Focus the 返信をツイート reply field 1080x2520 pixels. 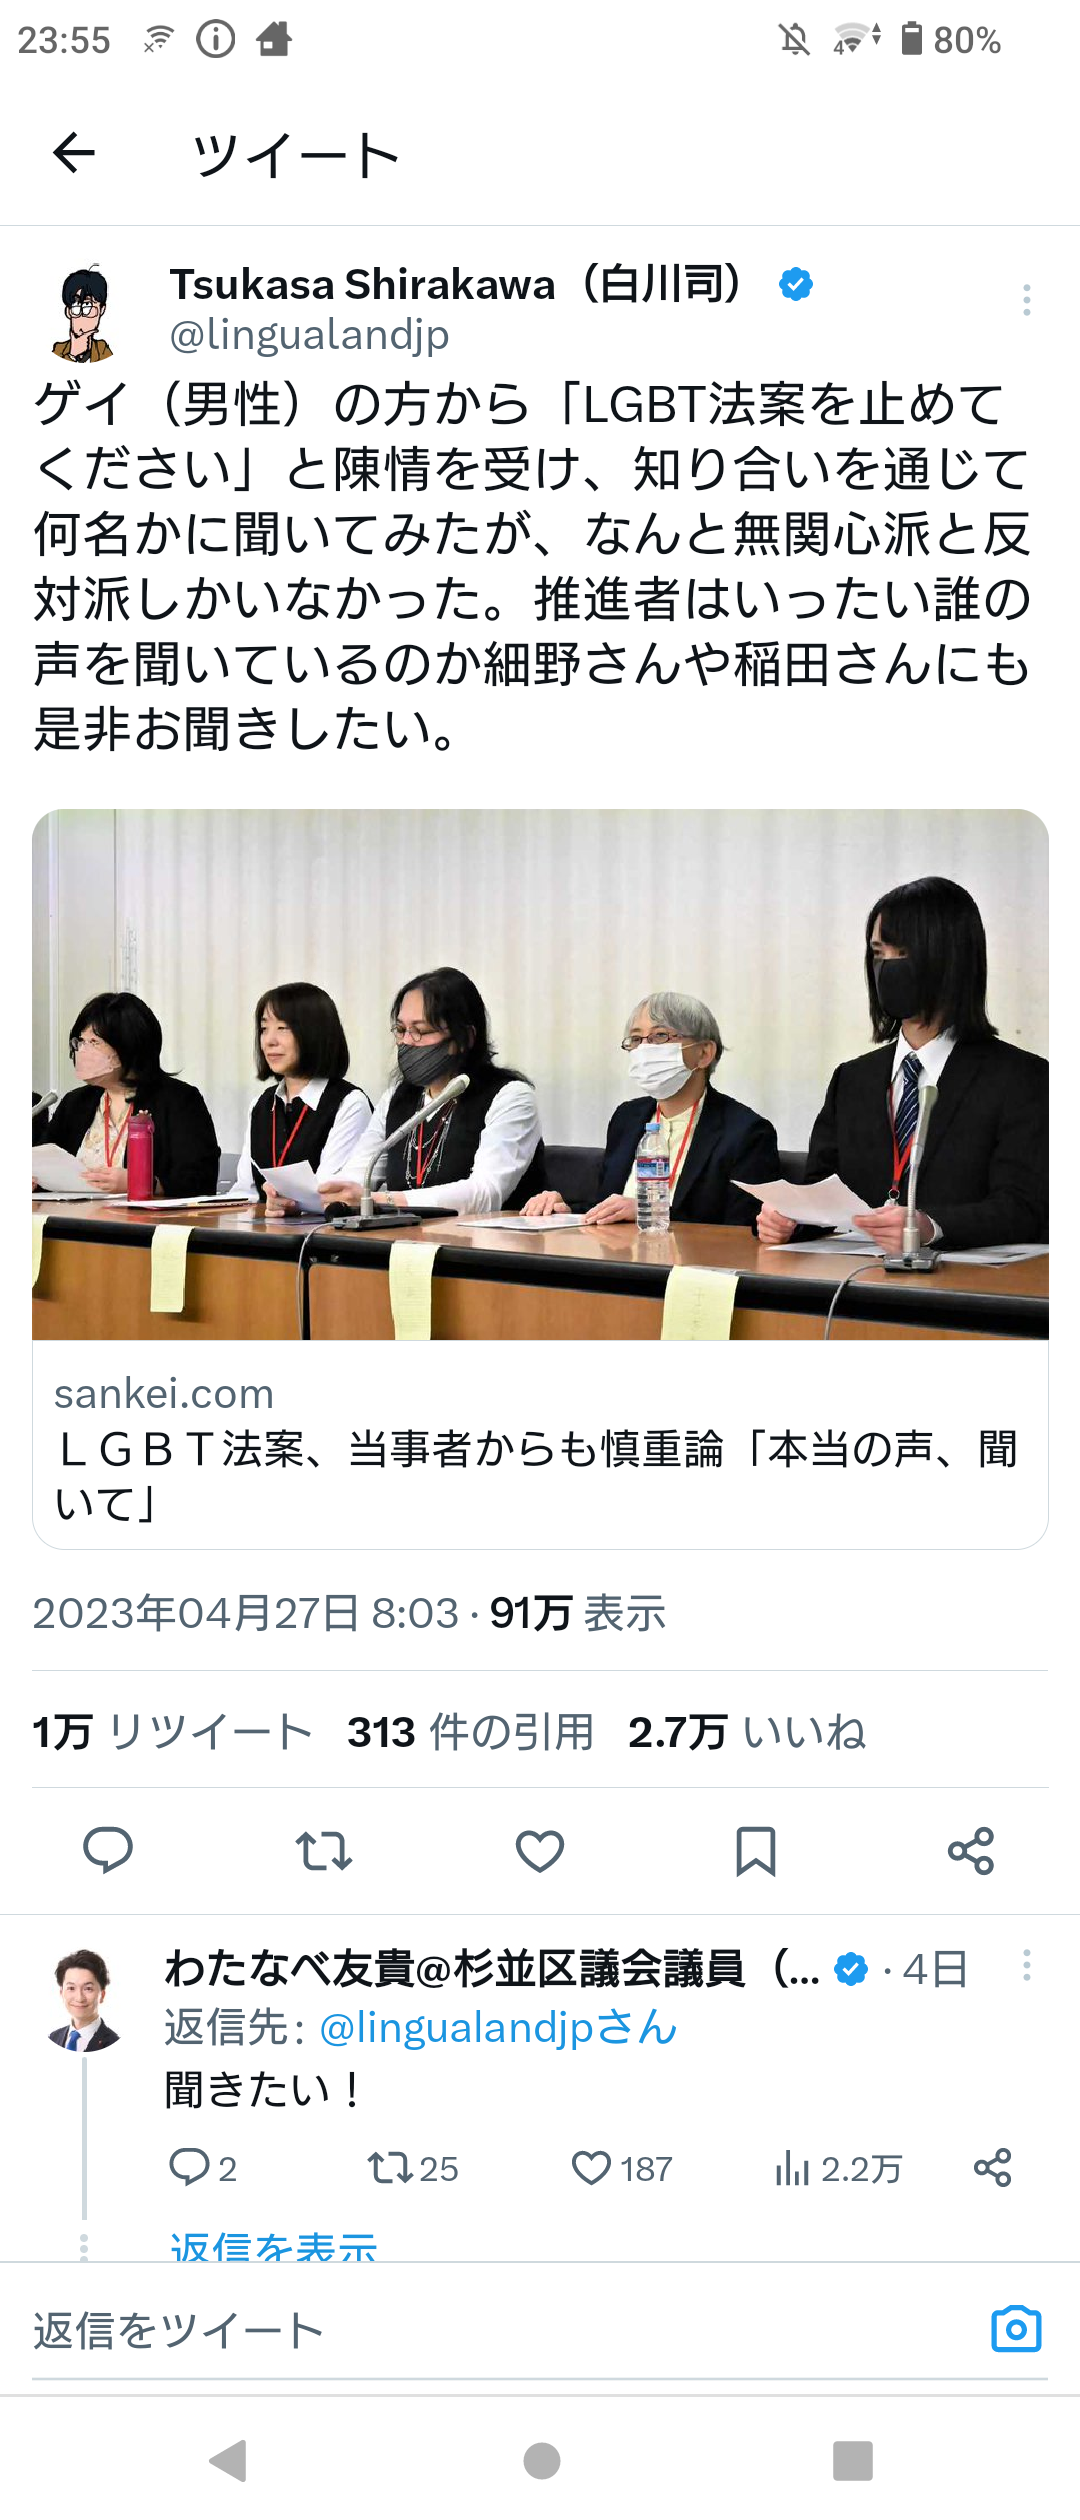500,2330
